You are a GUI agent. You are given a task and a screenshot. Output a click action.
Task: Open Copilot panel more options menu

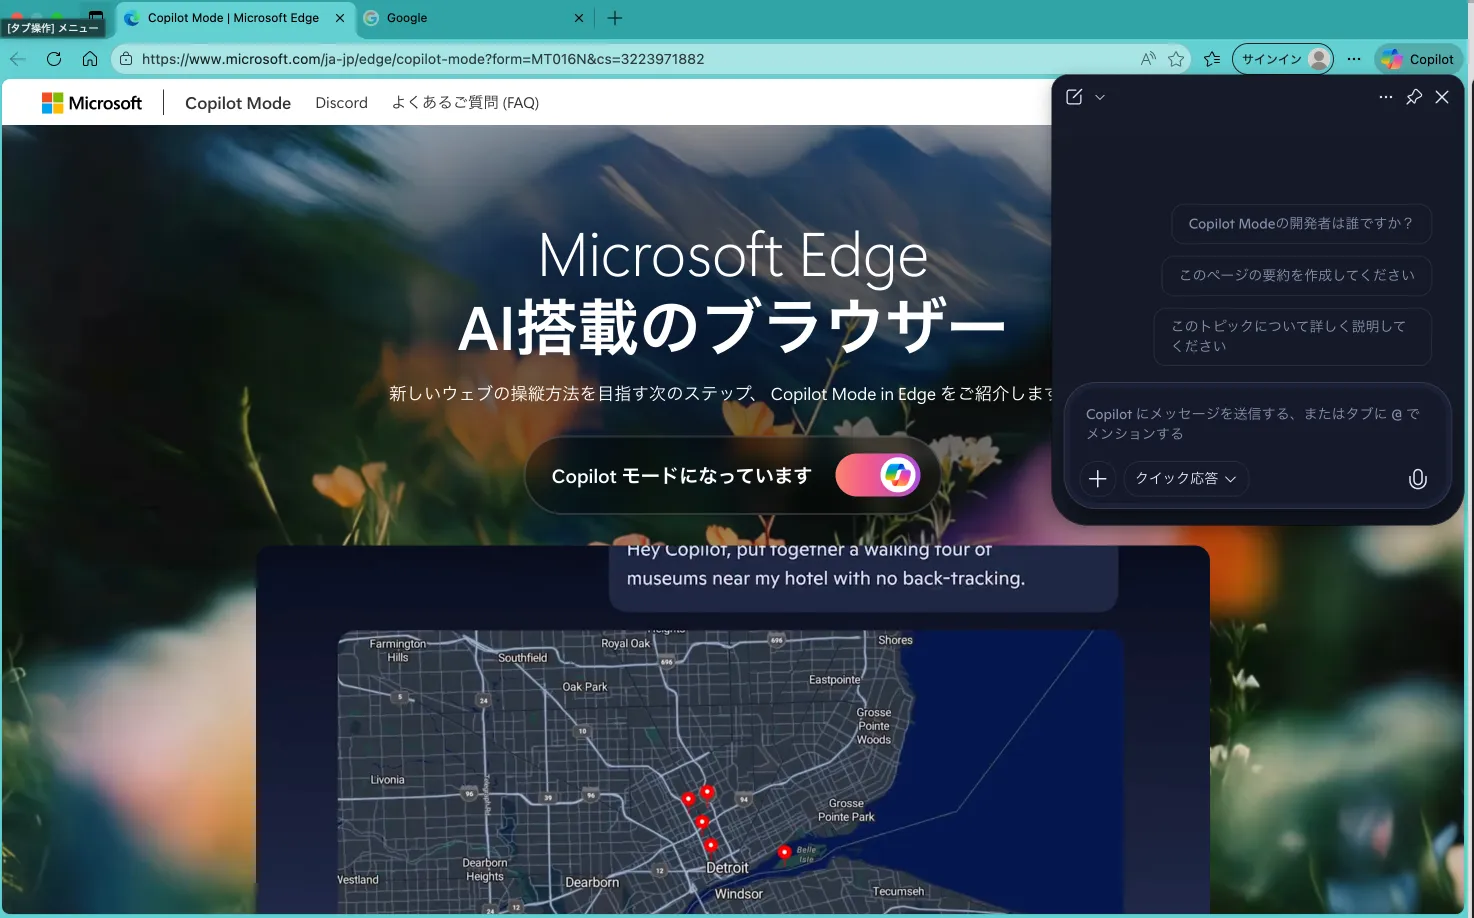(x=1385, y=97)
